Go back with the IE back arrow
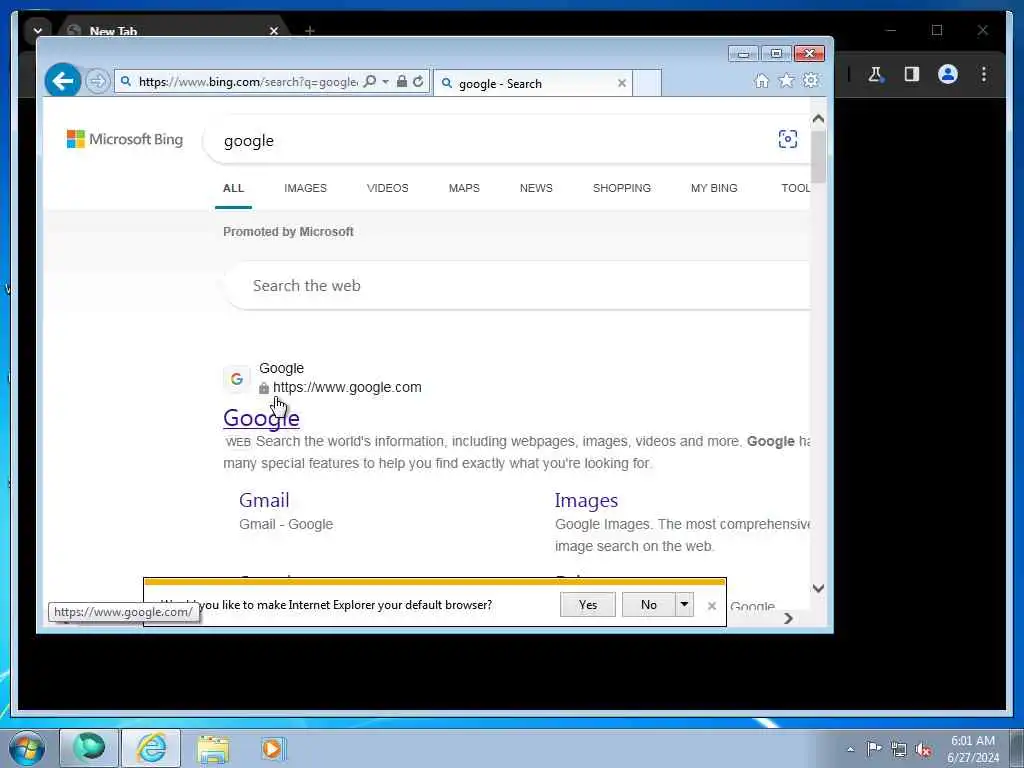 click(63, 81)
